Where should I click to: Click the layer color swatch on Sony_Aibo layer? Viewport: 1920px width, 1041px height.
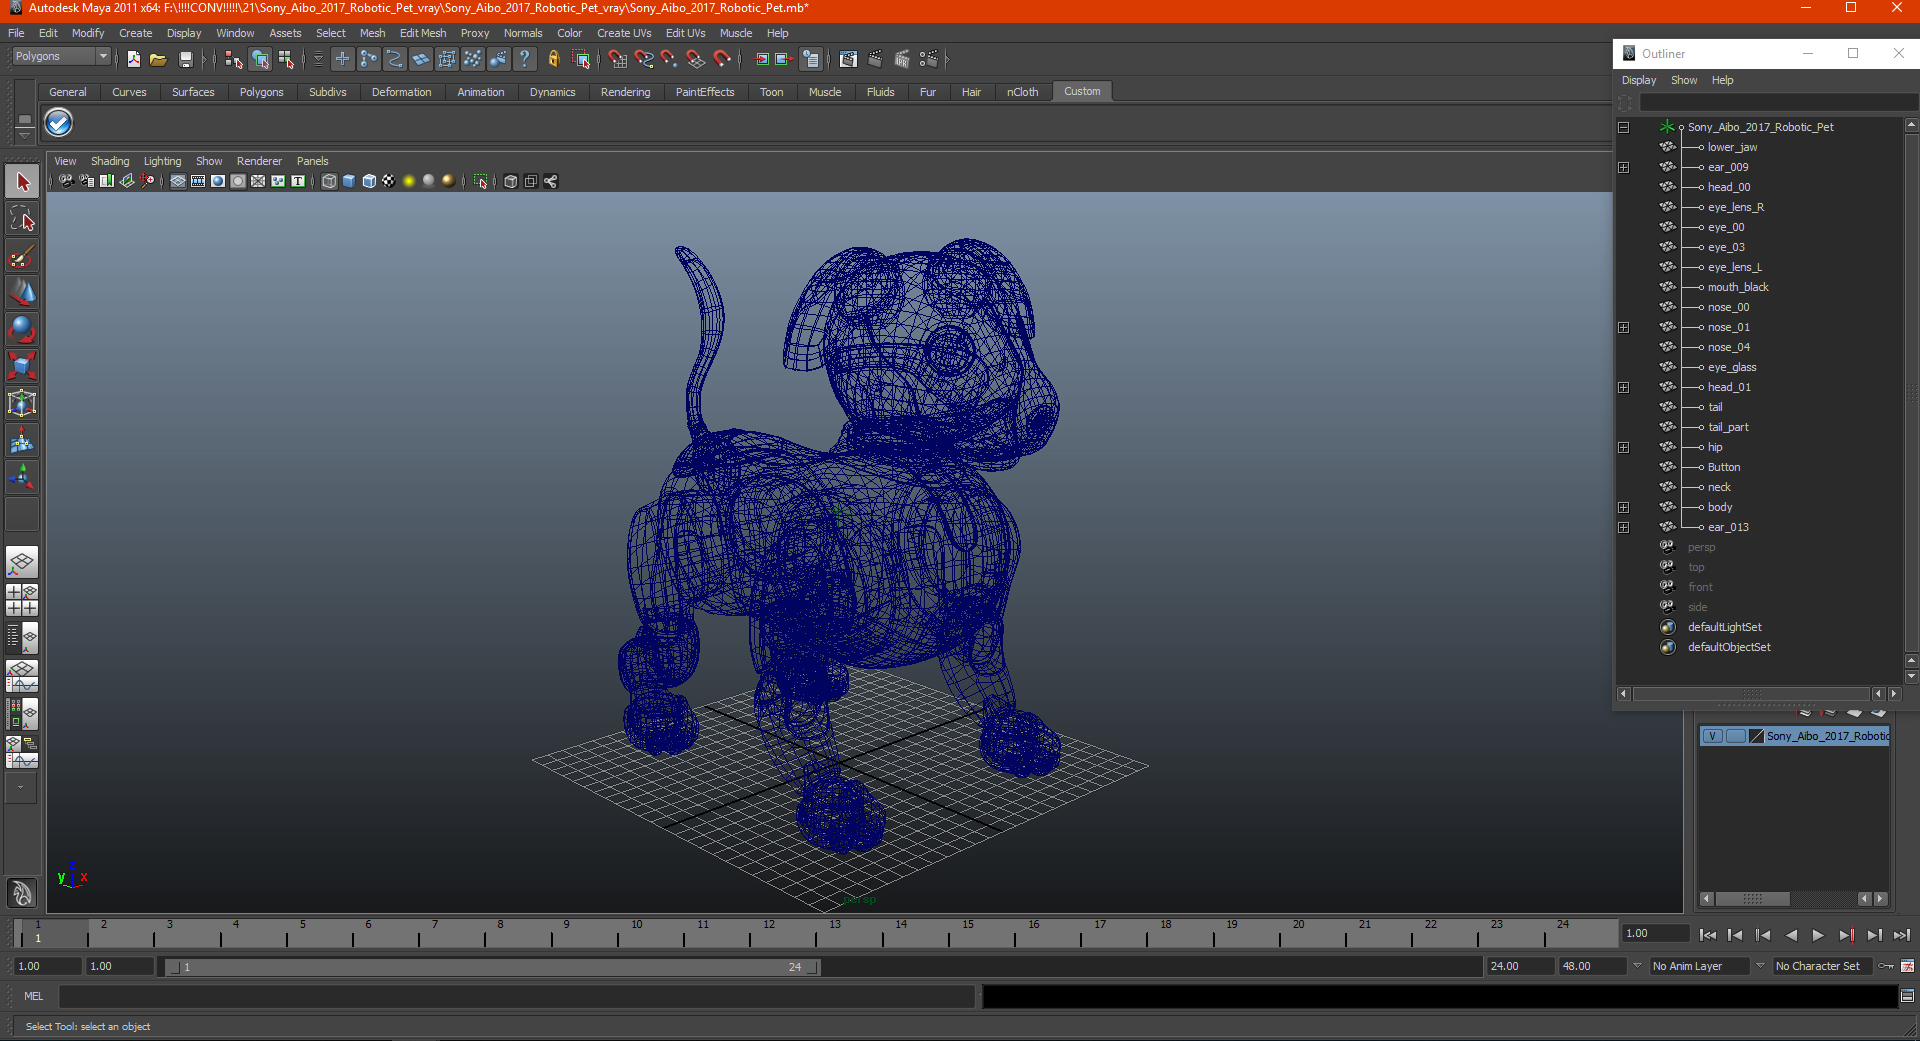(1756, 736)
